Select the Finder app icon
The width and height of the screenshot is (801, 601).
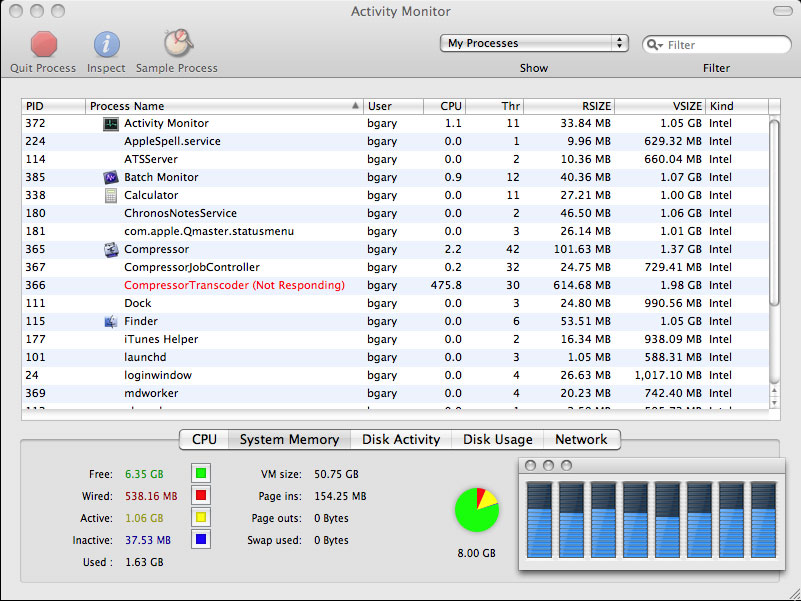(x=111, y=321)
